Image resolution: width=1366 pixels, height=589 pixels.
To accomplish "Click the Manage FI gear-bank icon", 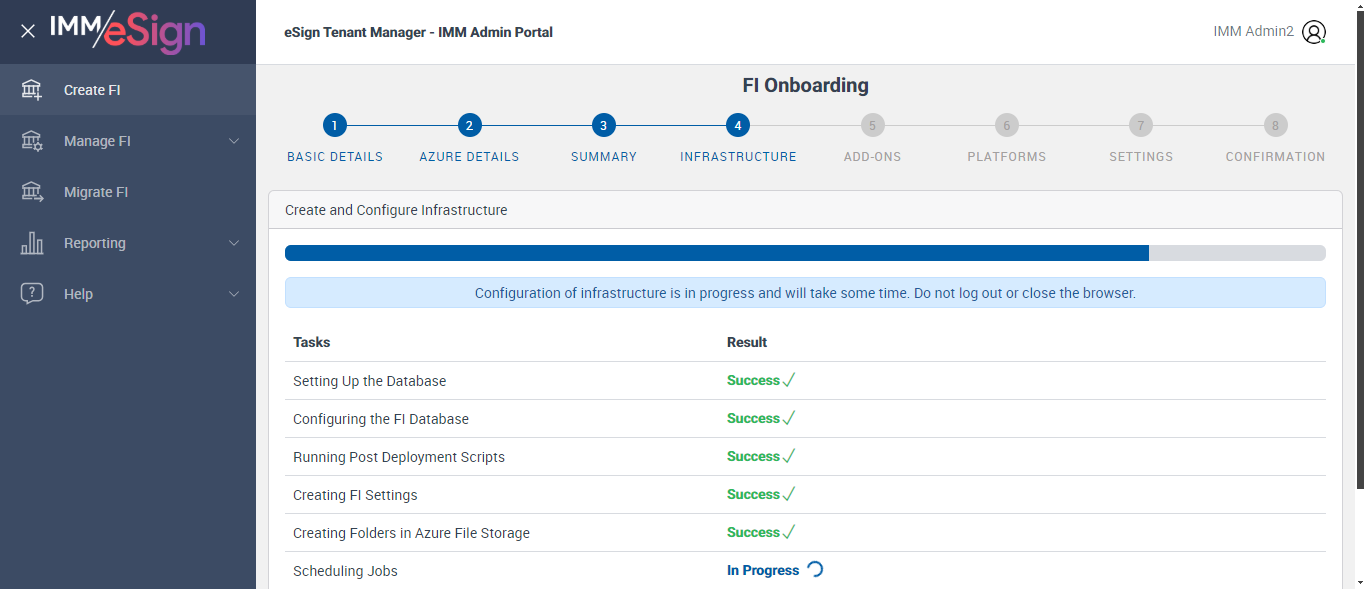I will click(32, 141).
